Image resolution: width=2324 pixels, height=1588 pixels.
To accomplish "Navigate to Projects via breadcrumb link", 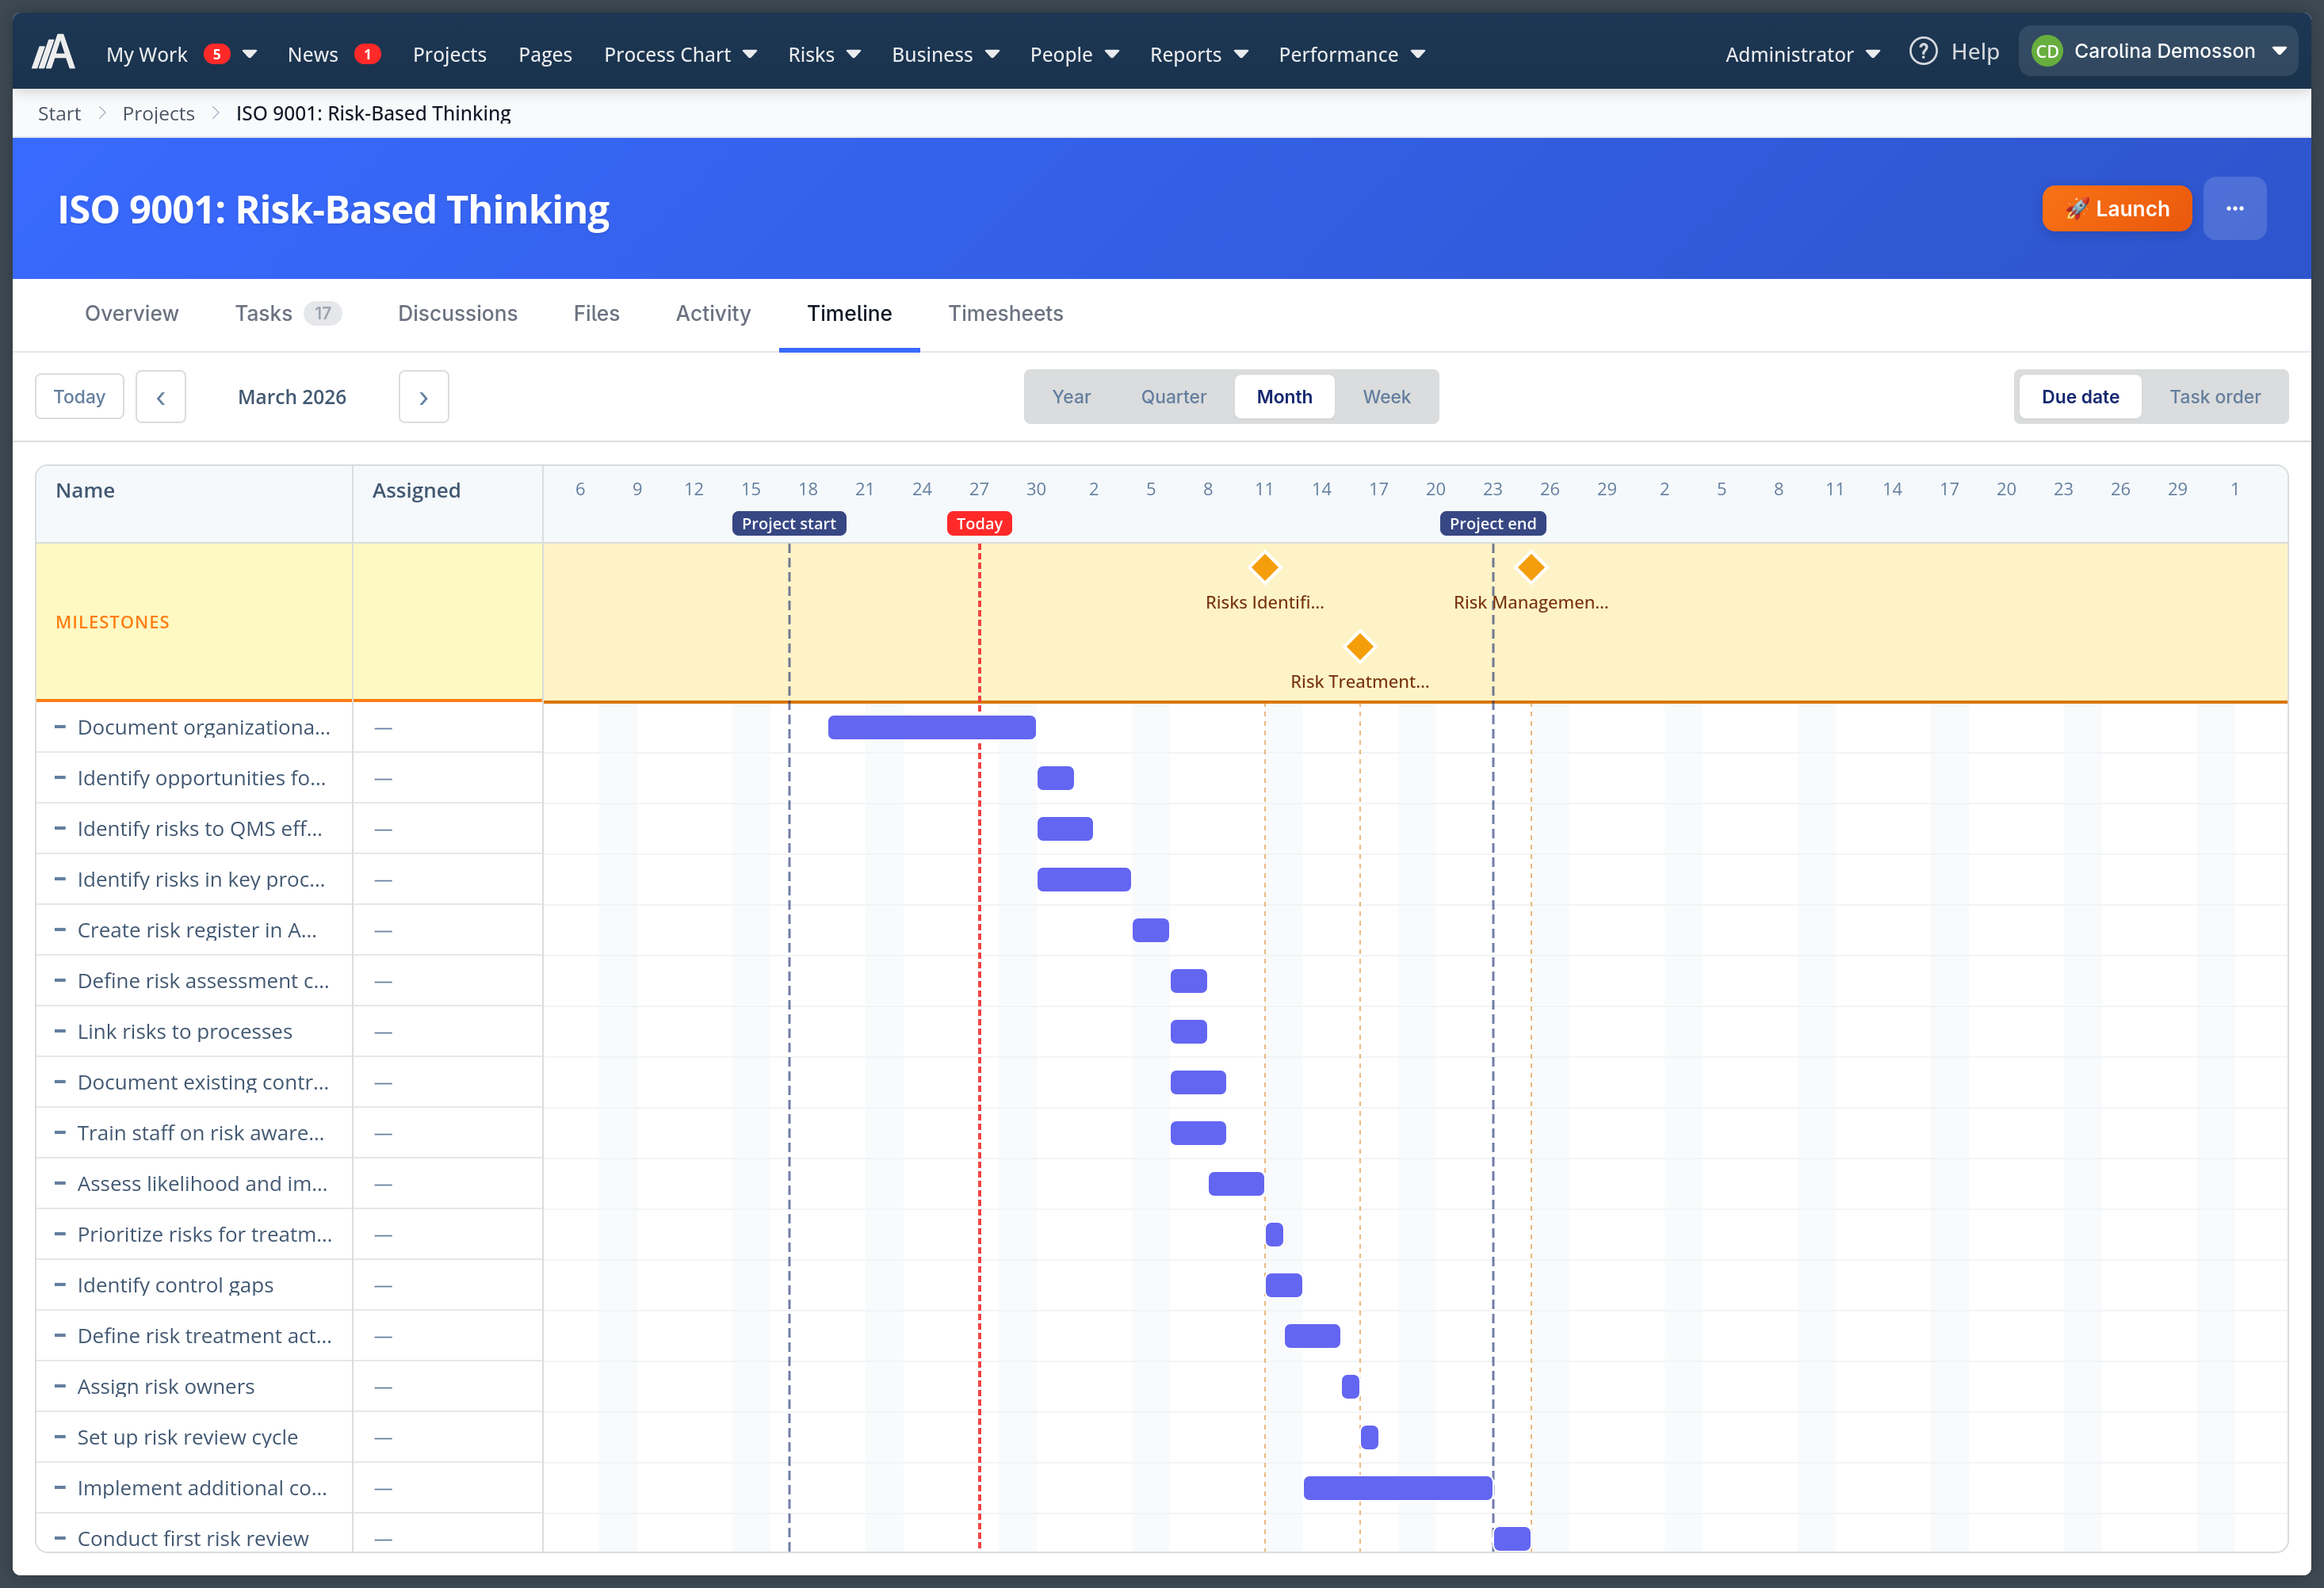I will pos(158,113).
